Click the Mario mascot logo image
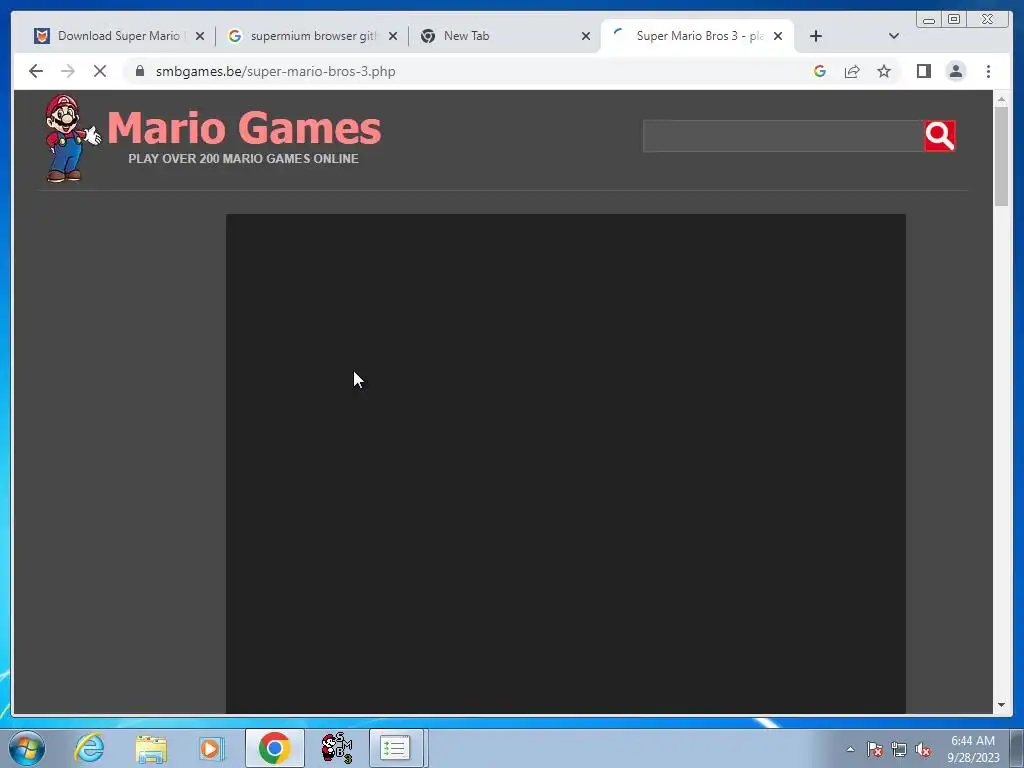 [71, 138]
